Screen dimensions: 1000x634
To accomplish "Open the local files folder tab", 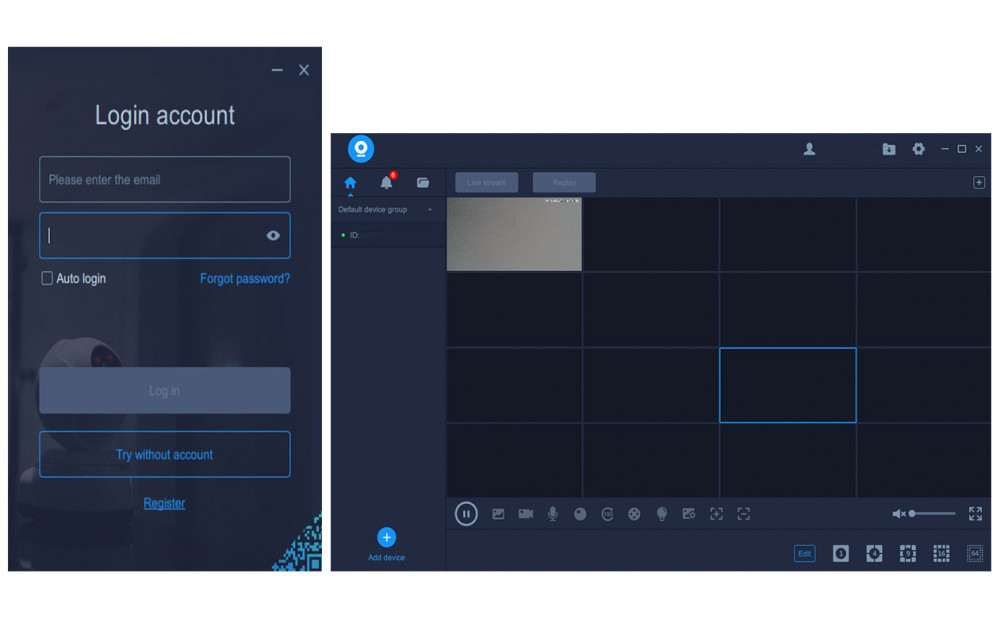I will (423, 183).
